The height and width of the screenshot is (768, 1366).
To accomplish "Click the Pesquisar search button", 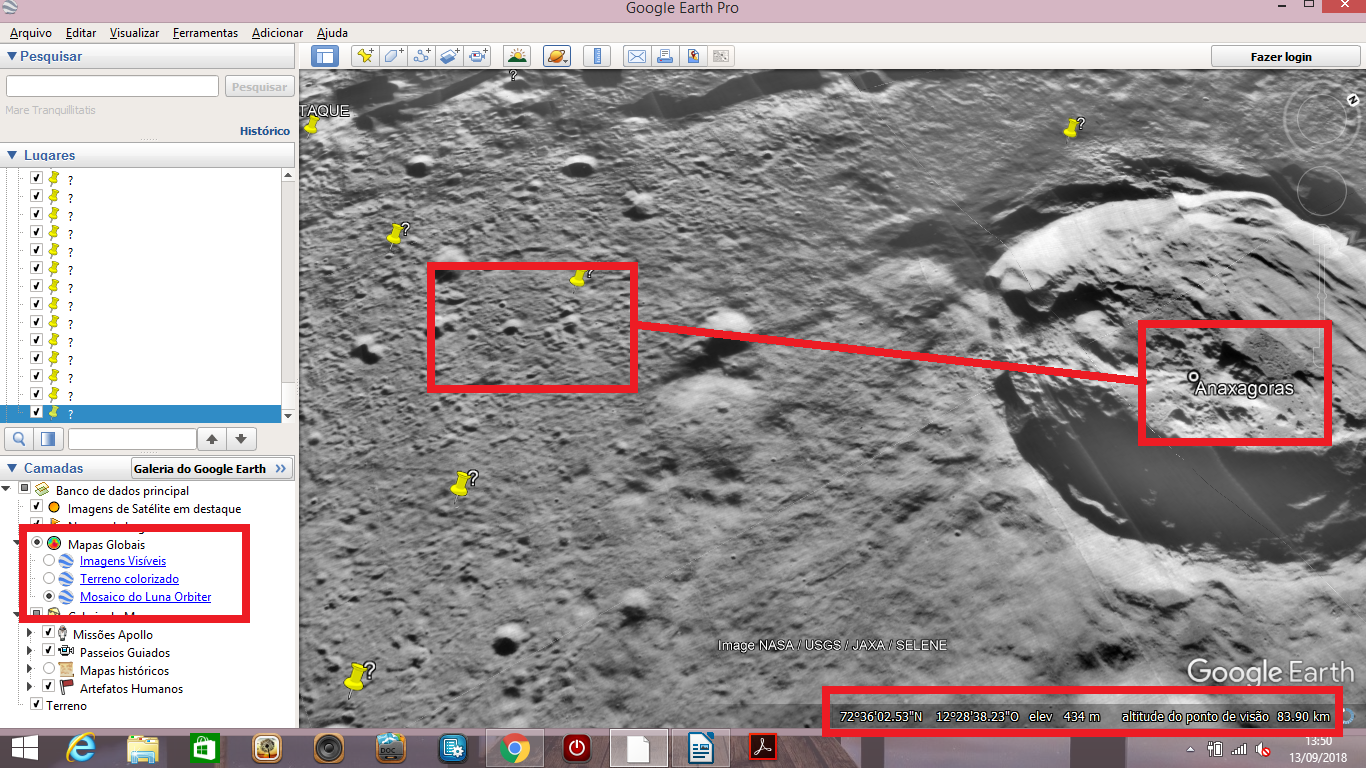I will (x=259, y=87).
